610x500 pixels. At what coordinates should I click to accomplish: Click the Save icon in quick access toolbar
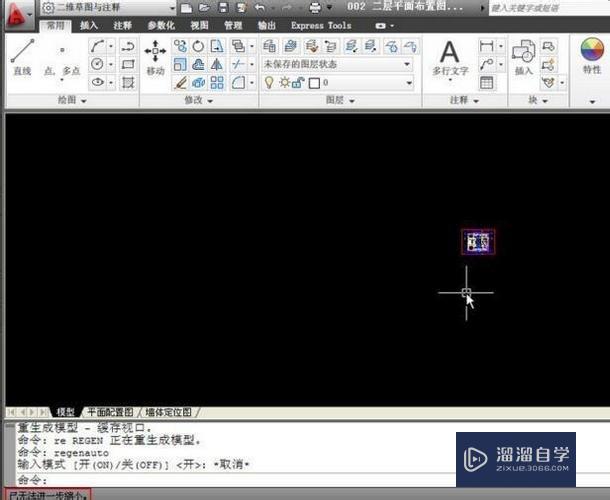pos(223,7)
